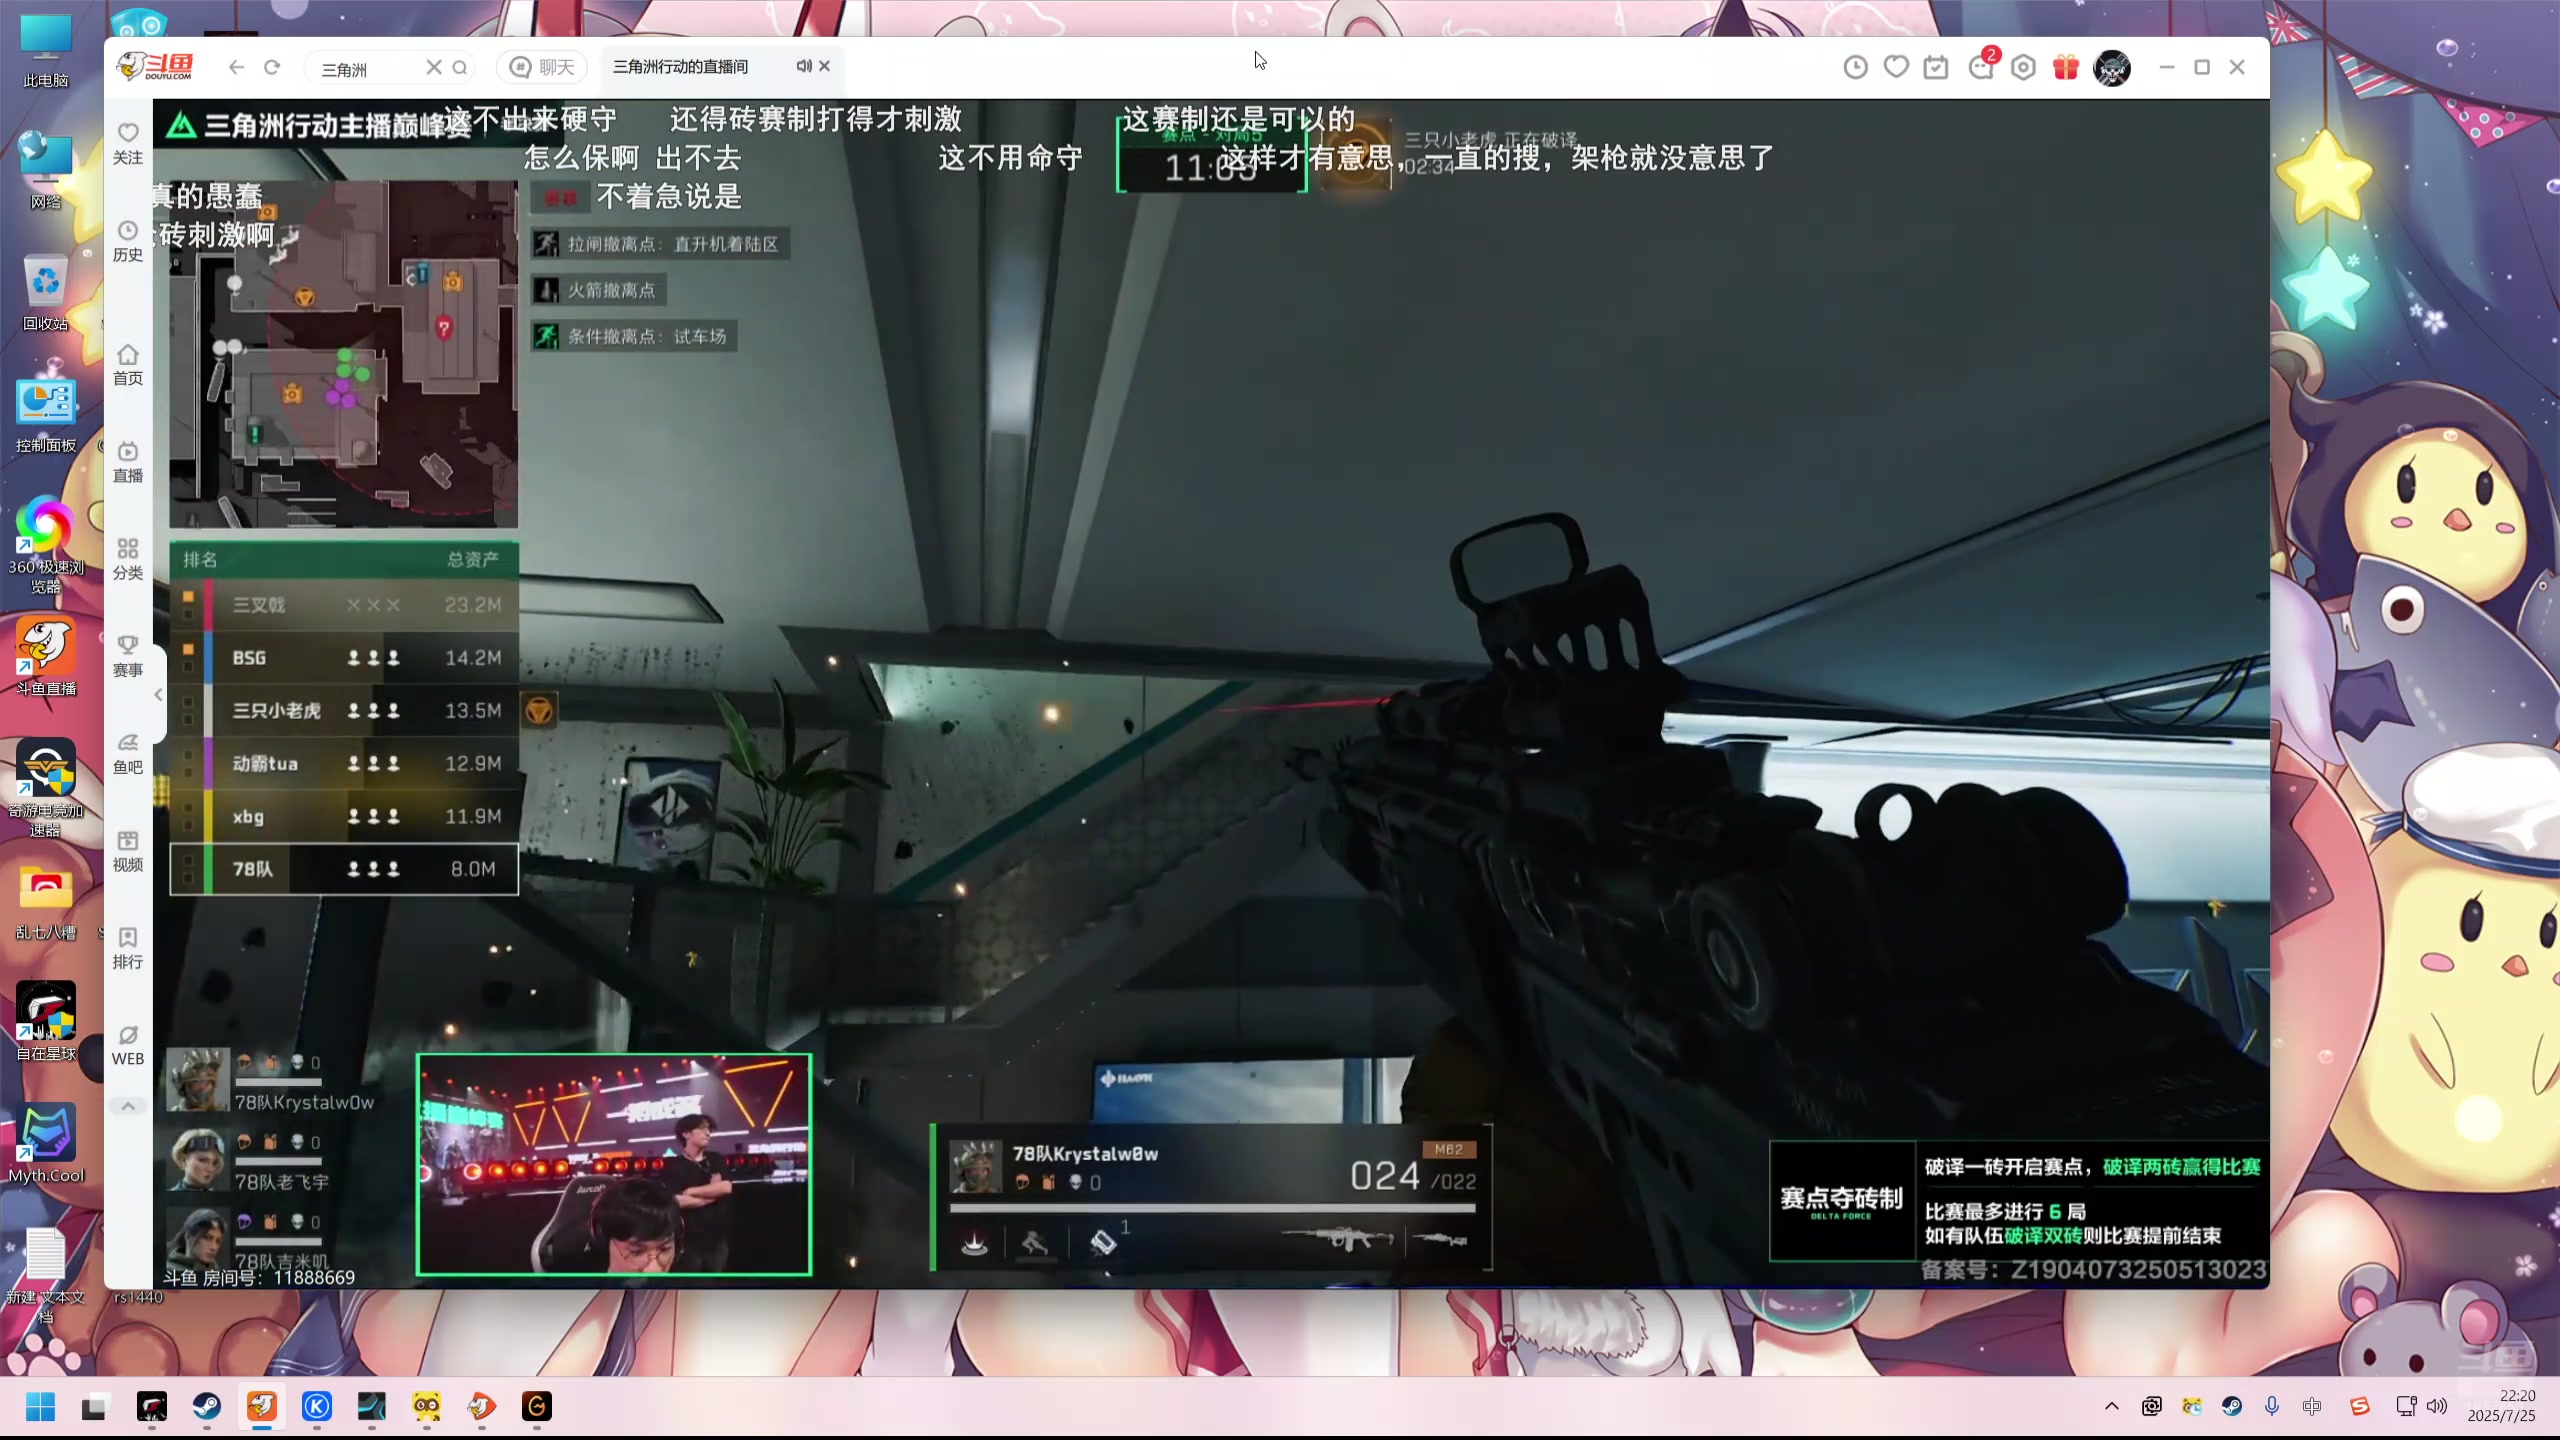The image size is (2560, 1440).
Task: Switch to Douyu app in taskbar
Action: (x=262, y=1407)
